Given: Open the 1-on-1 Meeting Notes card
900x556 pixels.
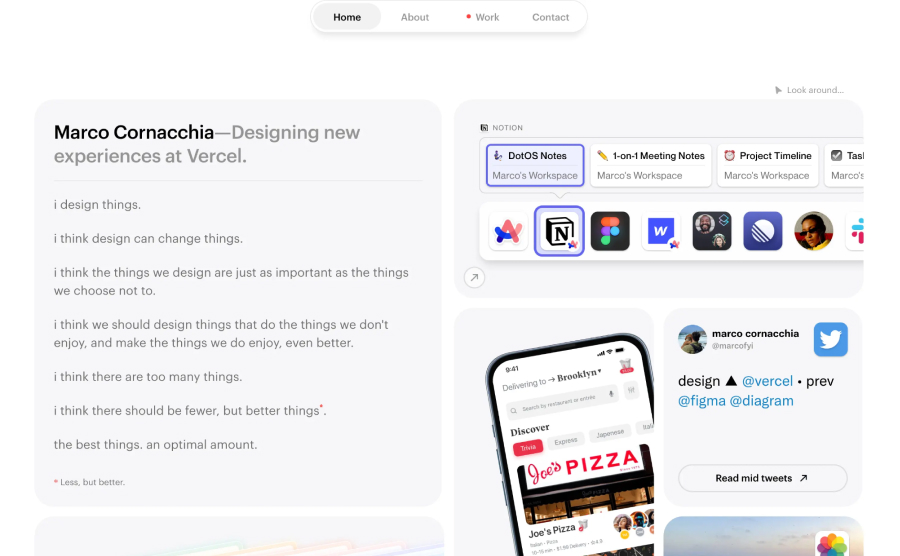Looking at the screenshot, I should coord(650,165).
